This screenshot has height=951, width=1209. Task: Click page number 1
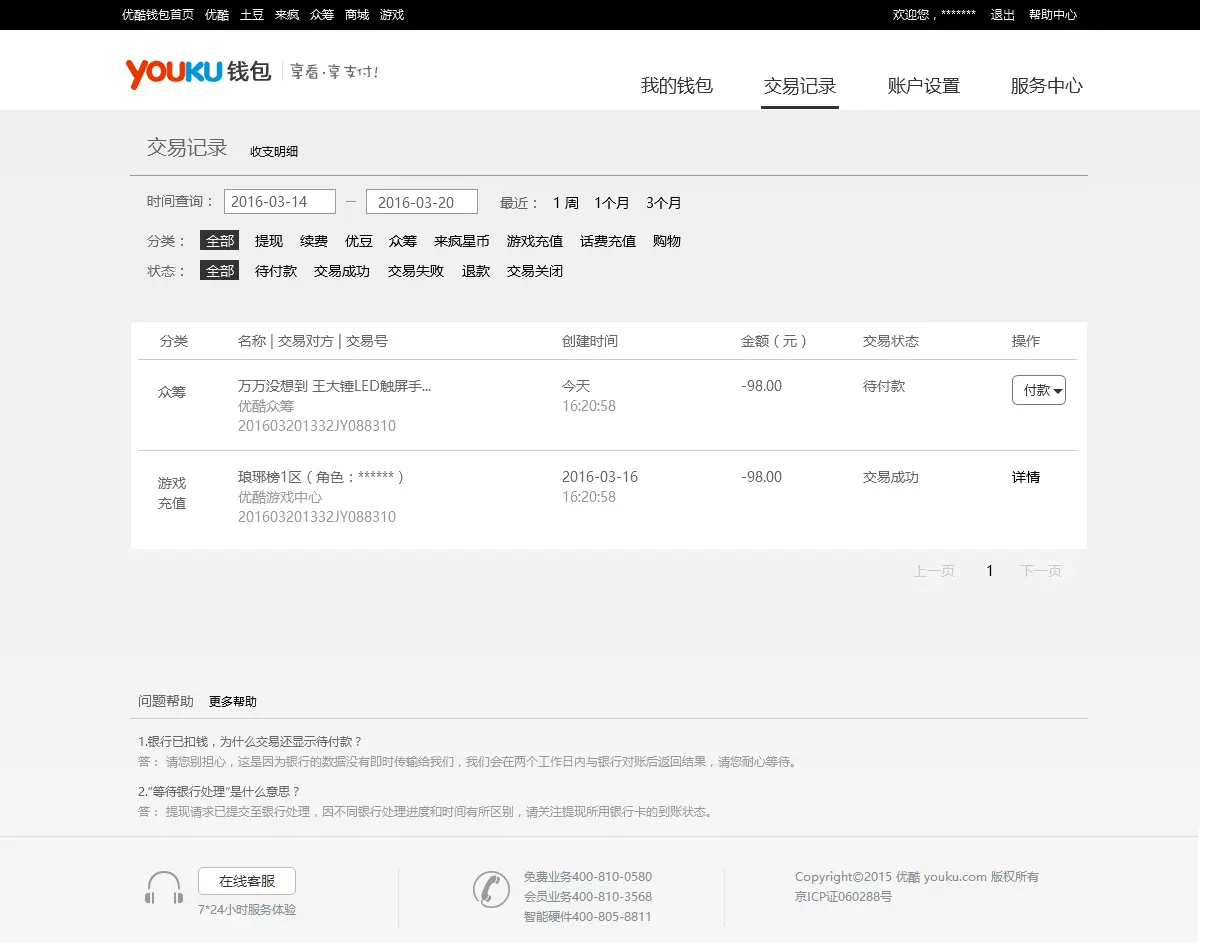click(x=990, y=571)
